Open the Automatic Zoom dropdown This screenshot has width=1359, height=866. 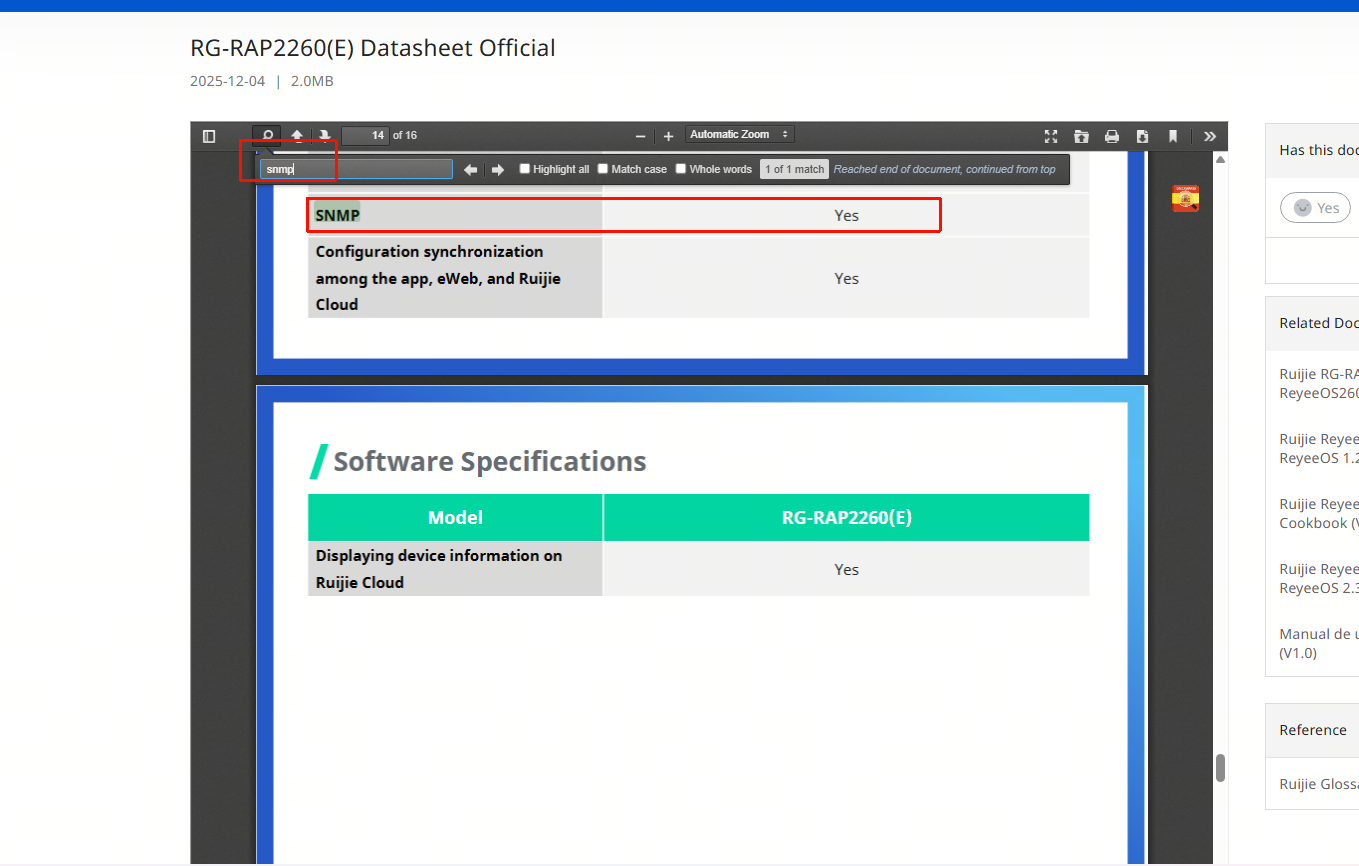coord(739,135)
